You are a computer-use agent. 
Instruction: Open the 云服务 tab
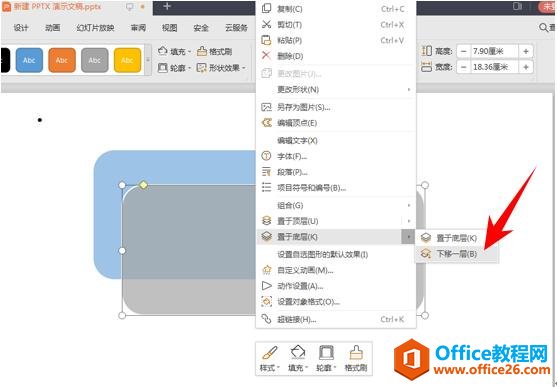(236, 28)
